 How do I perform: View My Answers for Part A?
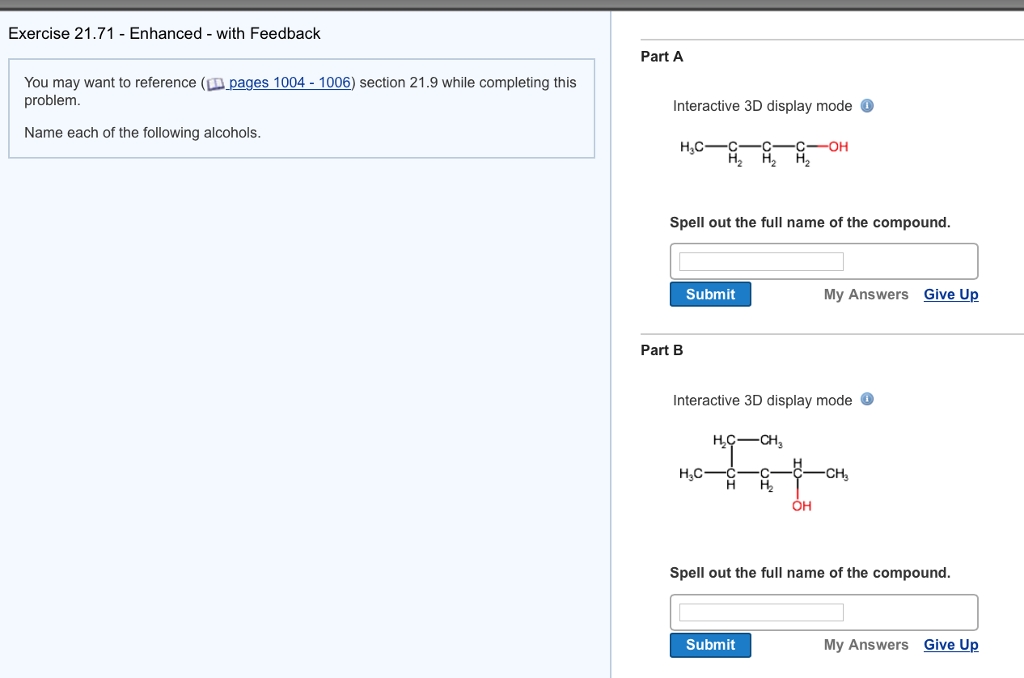point(866,294)
